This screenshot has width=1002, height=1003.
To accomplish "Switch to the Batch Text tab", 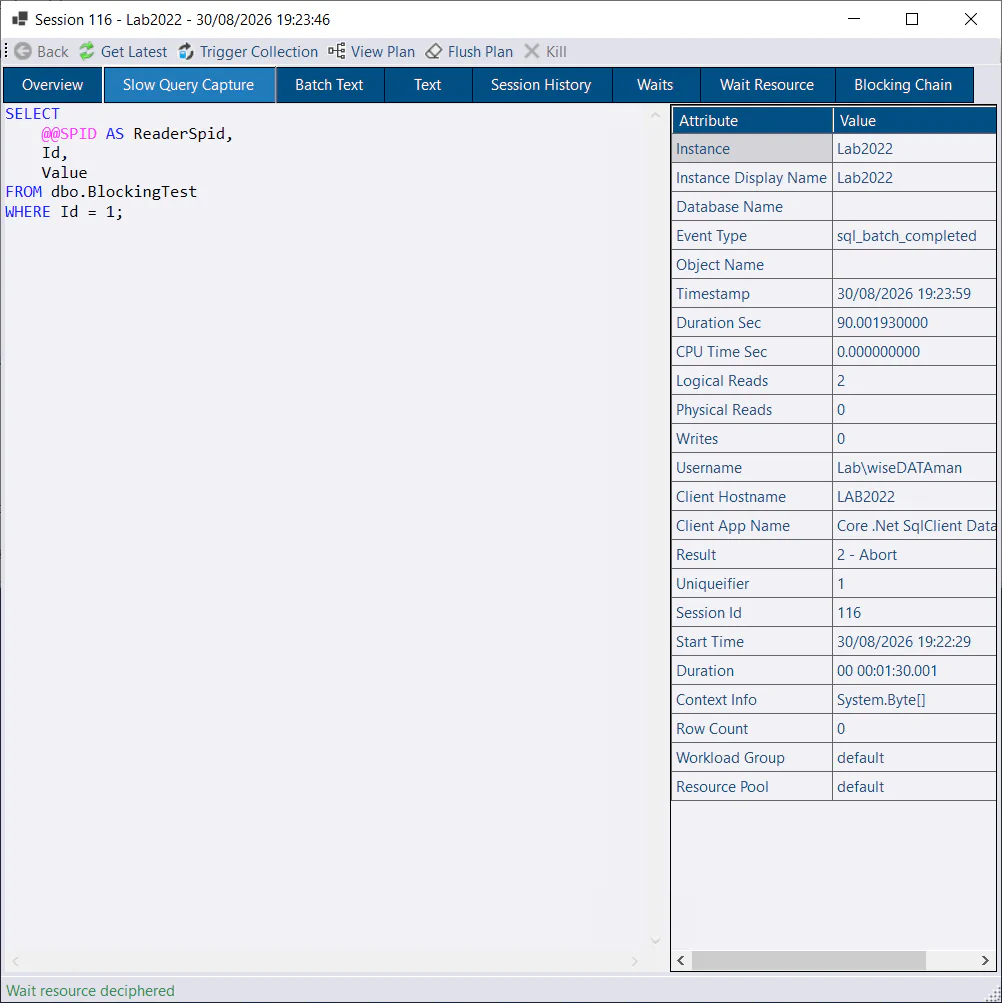I will pyautogui.click(x=330, y=85).
